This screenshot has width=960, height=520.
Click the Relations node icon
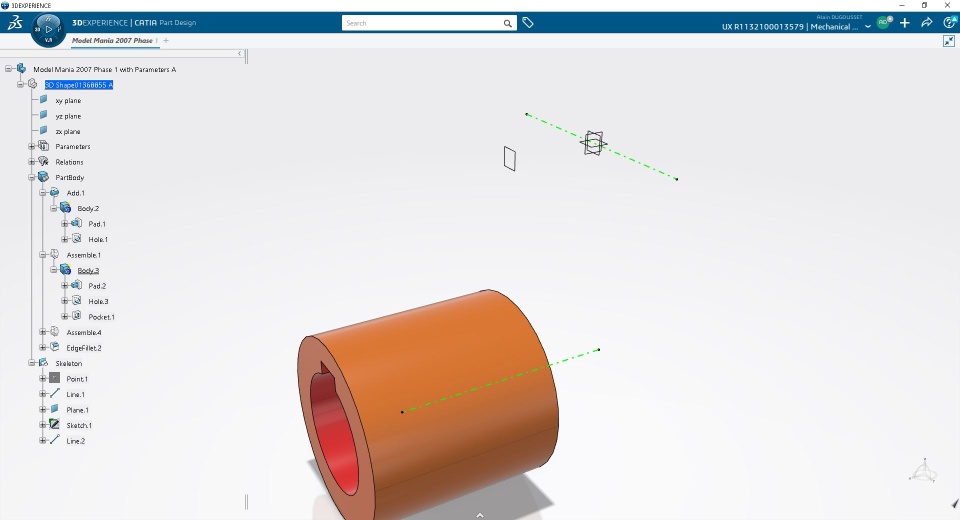43,161
